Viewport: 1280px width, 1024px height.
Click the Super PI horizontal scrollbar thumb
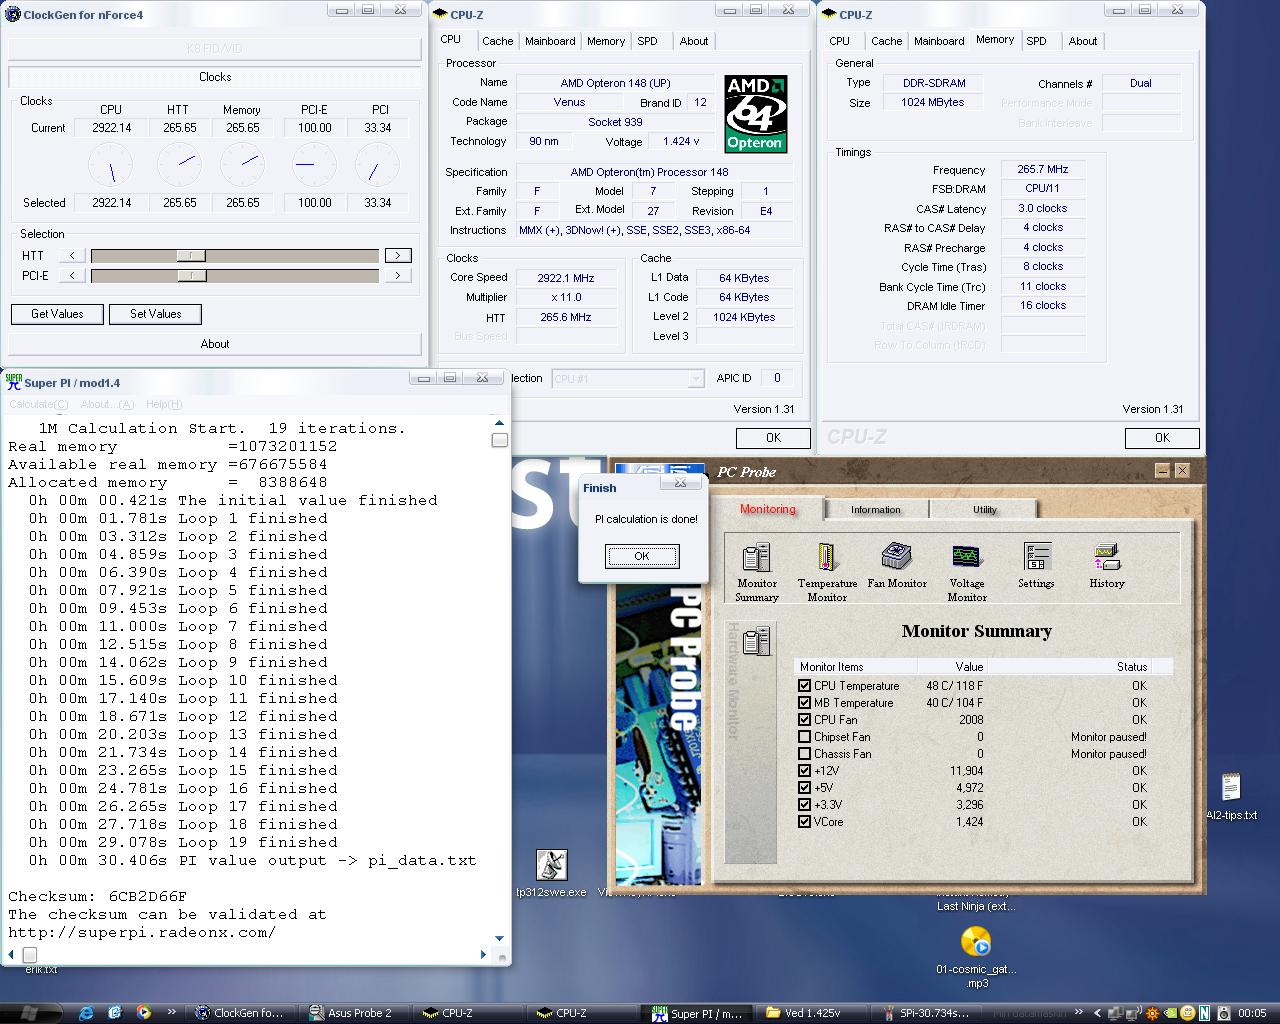pyautogui.click(x=30, y=955)
